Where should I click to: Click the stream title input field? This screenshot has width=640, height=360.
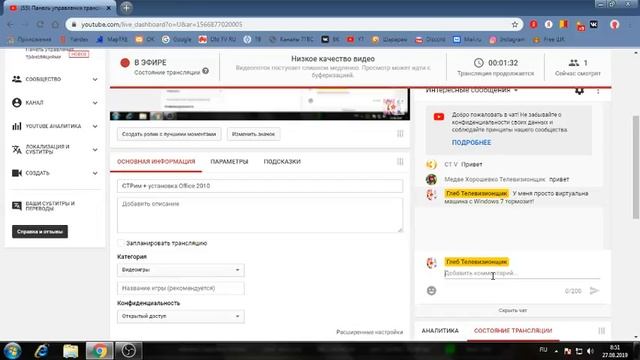pos(260,186)
